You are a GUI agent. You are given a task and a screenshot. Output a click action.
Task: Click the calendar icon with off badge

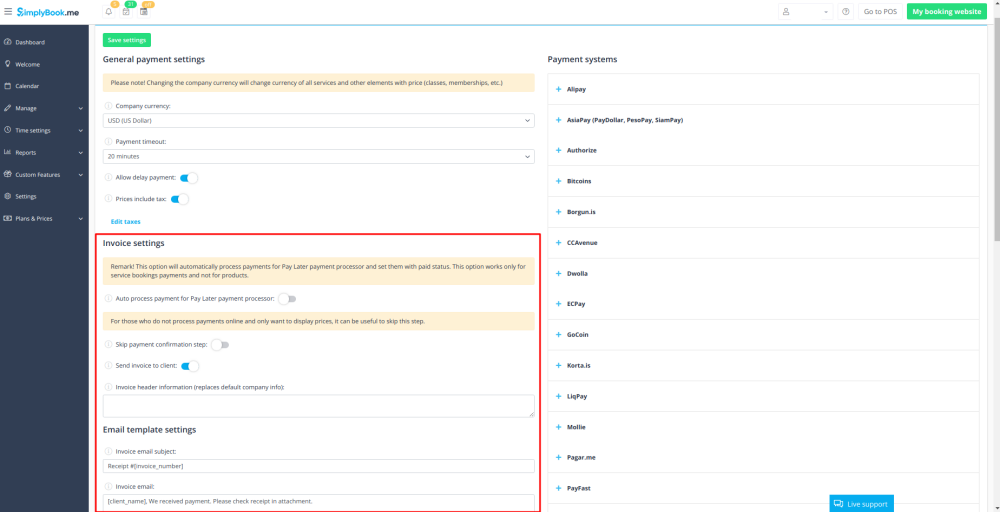[144, 12]
